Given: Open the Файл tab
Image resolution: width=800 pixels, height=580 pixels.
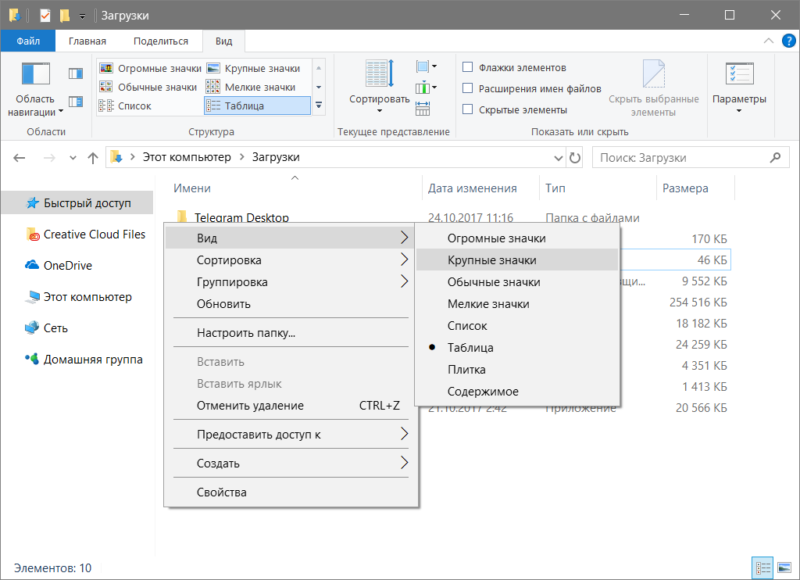Looking at the screenshot, I should click(x=28, y=41).
